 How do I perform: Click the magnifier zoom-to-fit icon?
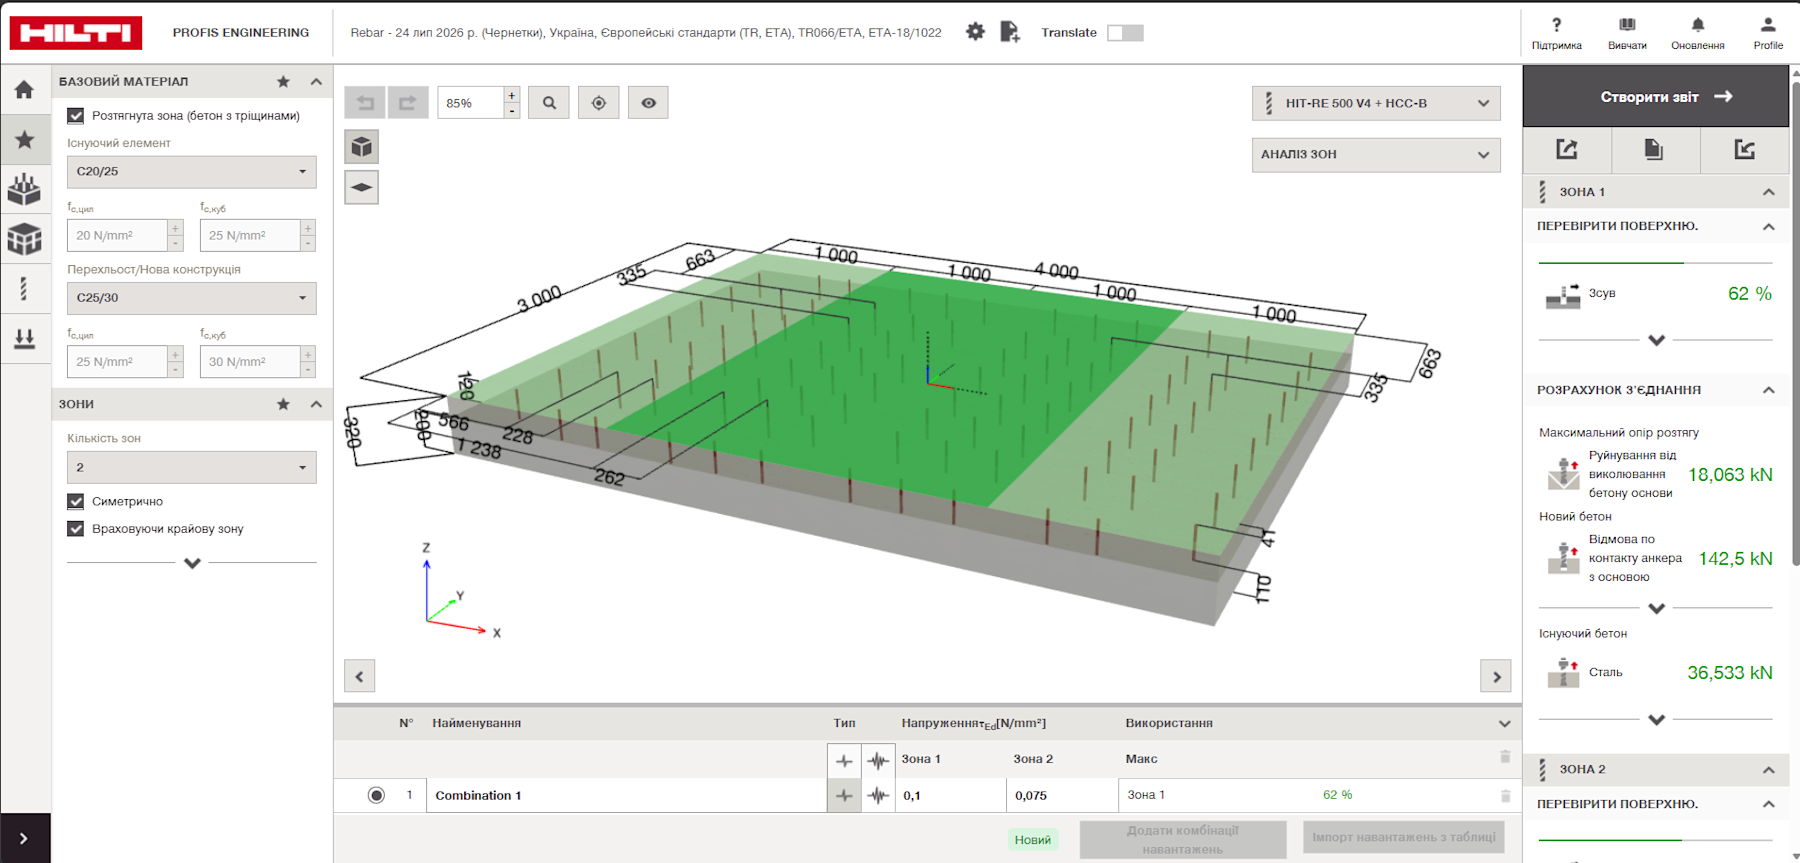[549, 103]
